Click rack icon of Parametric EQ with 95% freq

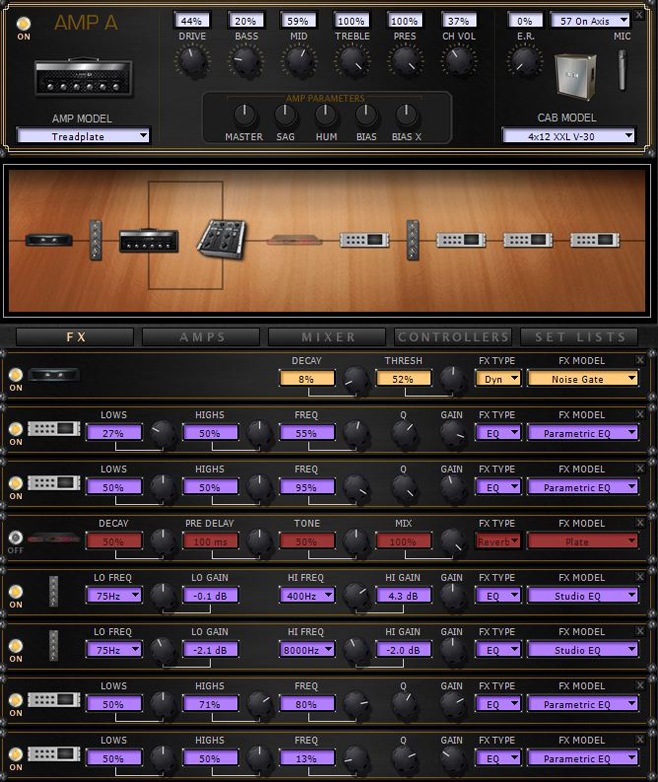point(54,483)
